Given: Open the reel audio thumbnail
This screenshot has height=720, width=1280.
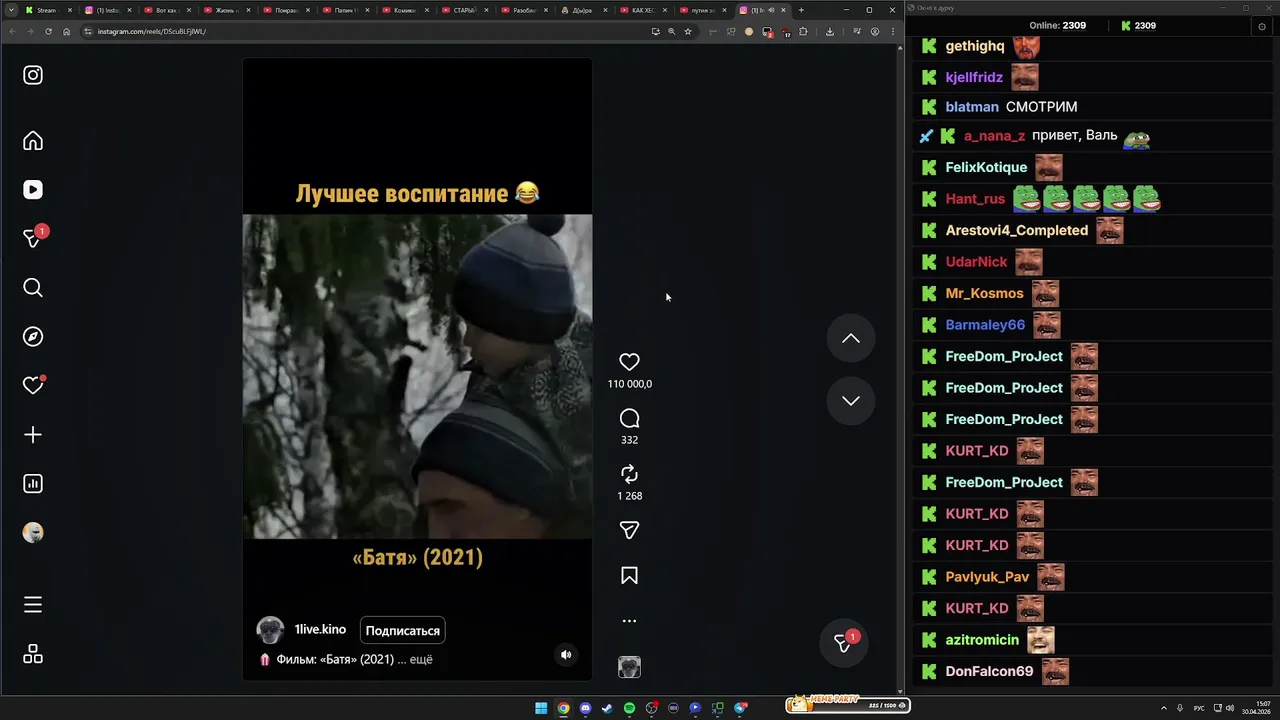Looking at the screenshot, I should pos(629,667).
